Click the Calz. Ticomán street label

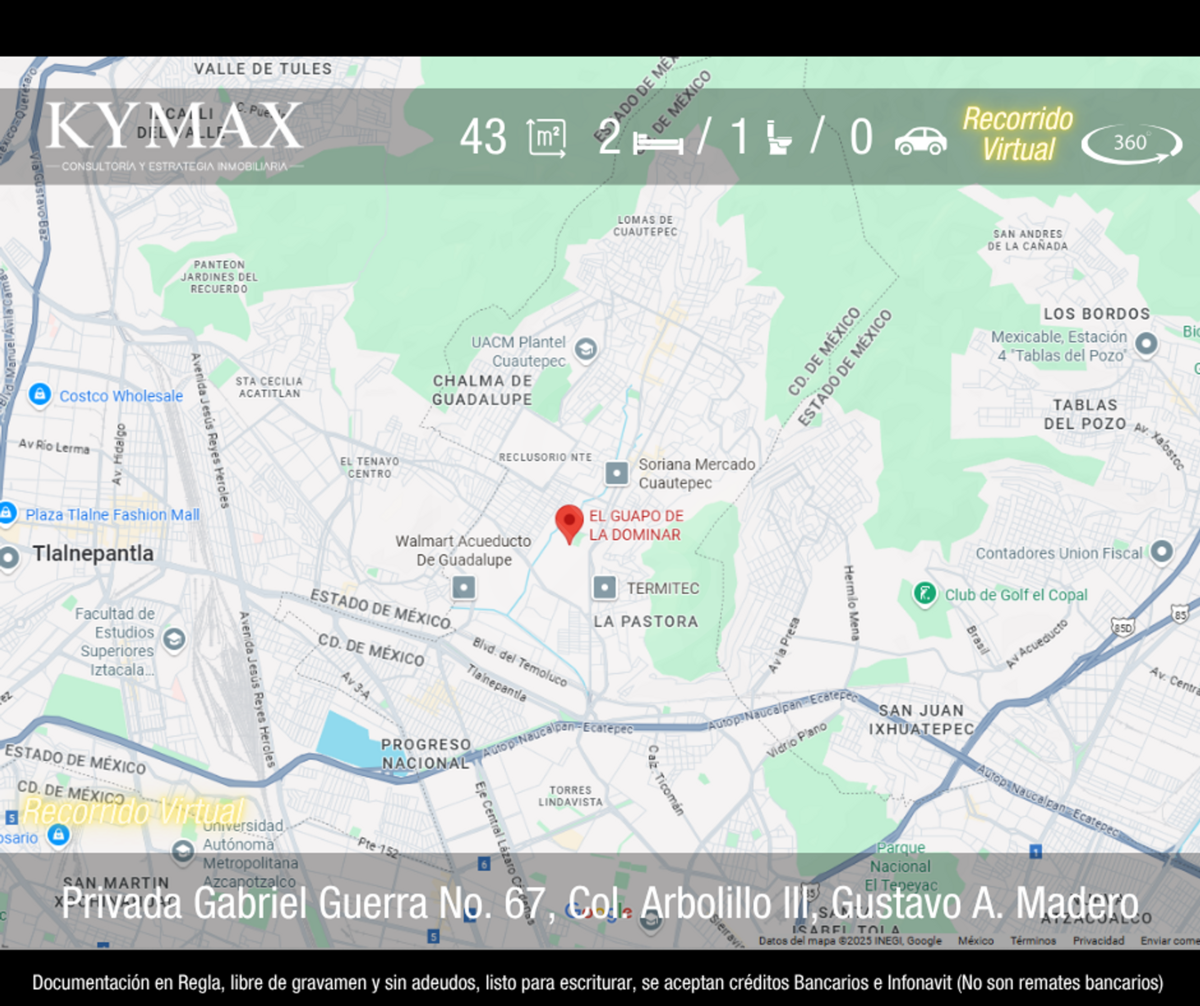tap(664, 779)
